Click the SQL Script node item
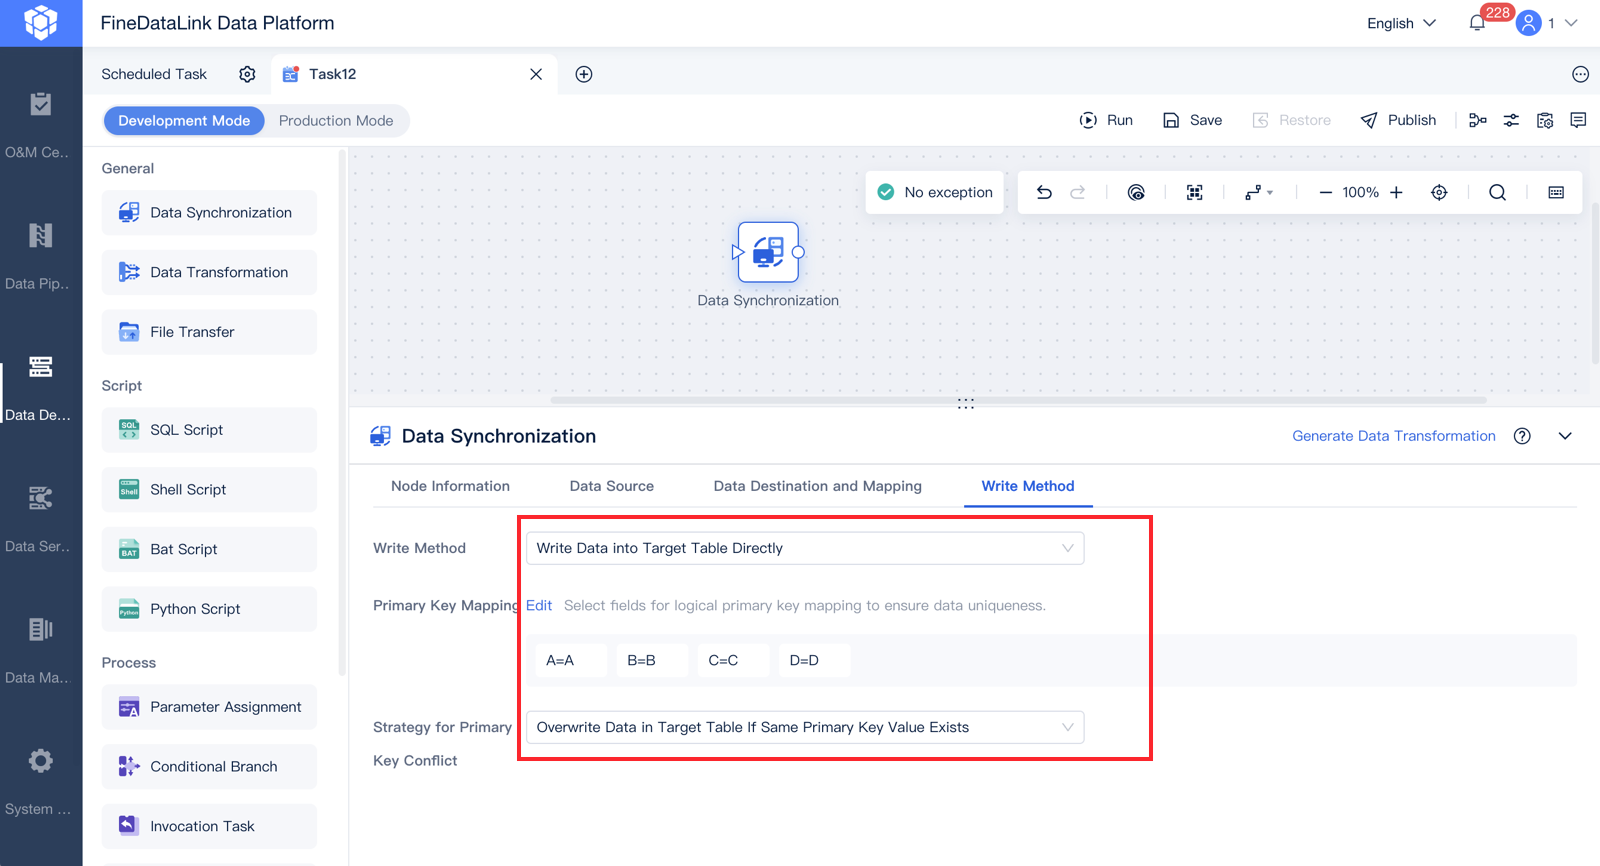The image size is (1600, 866). [209, 430]
